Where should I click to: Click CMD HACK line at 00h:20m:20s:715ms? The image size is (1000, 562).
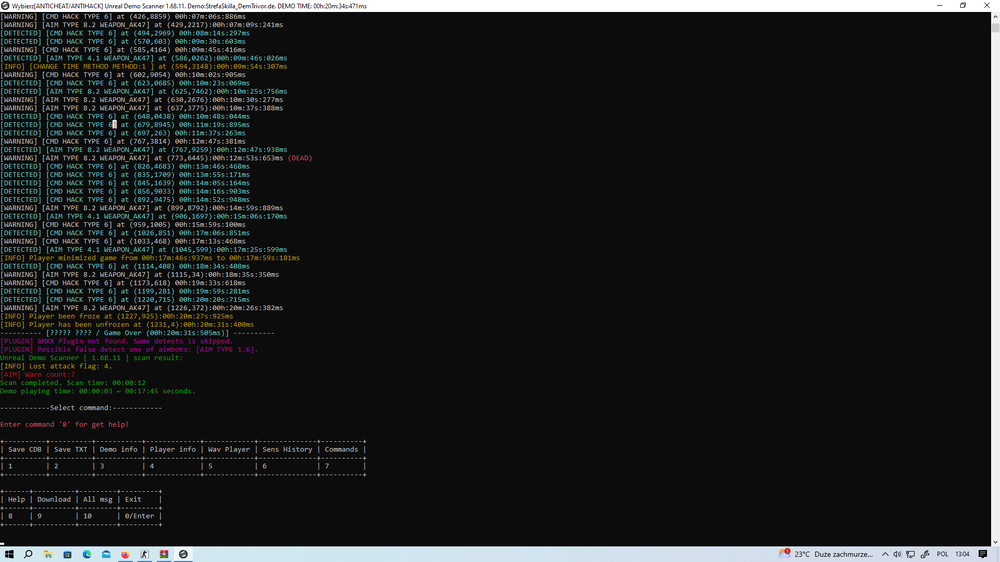pyautogui.click(x=125, y=299)
